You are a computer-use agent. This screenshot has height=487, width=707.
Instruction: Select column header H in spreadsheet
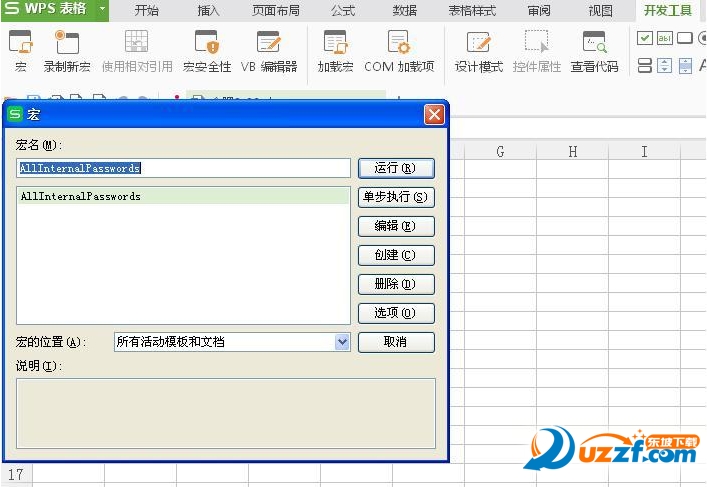(572, 152)
